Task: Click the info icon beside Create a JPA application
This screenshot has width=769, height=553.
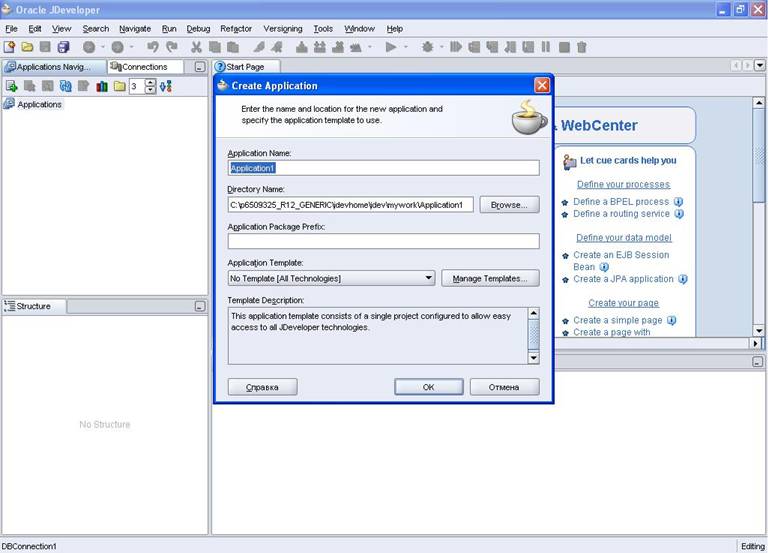Action: pos(683,279)
